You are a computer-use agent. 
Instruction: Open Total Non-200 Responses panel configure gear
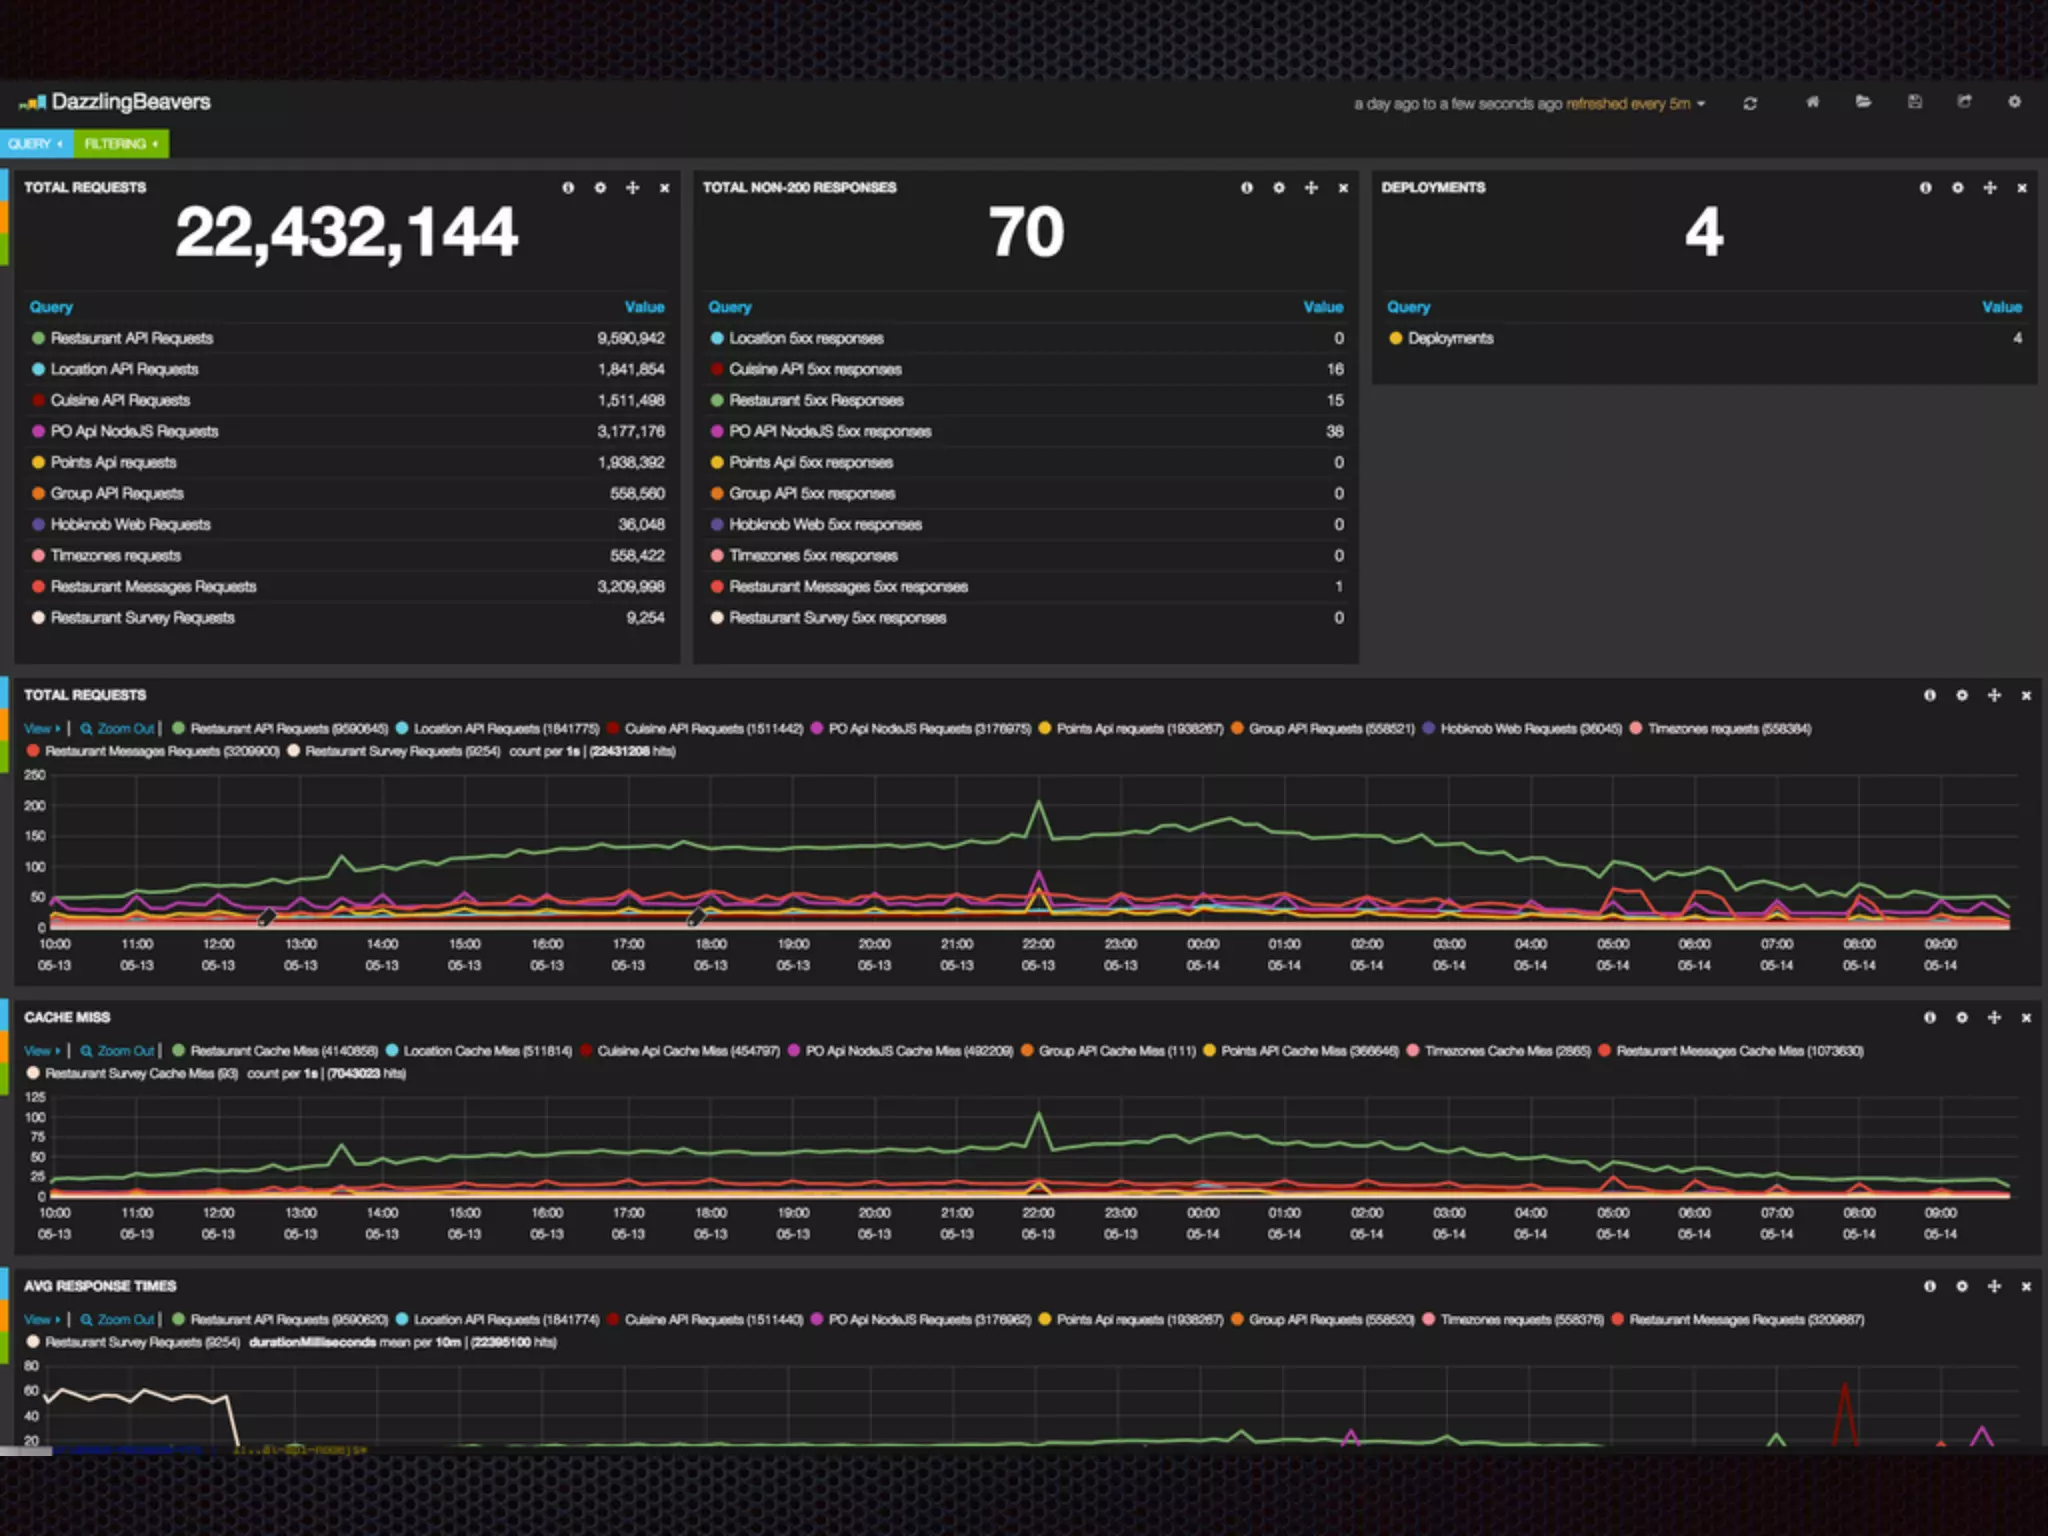tap(1278, 188)
